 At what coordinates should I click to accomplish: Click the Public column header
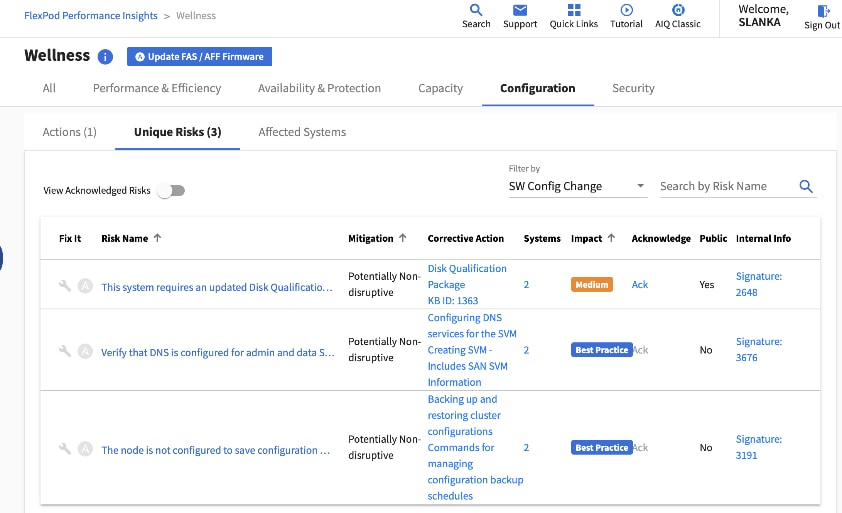(713, 239)
